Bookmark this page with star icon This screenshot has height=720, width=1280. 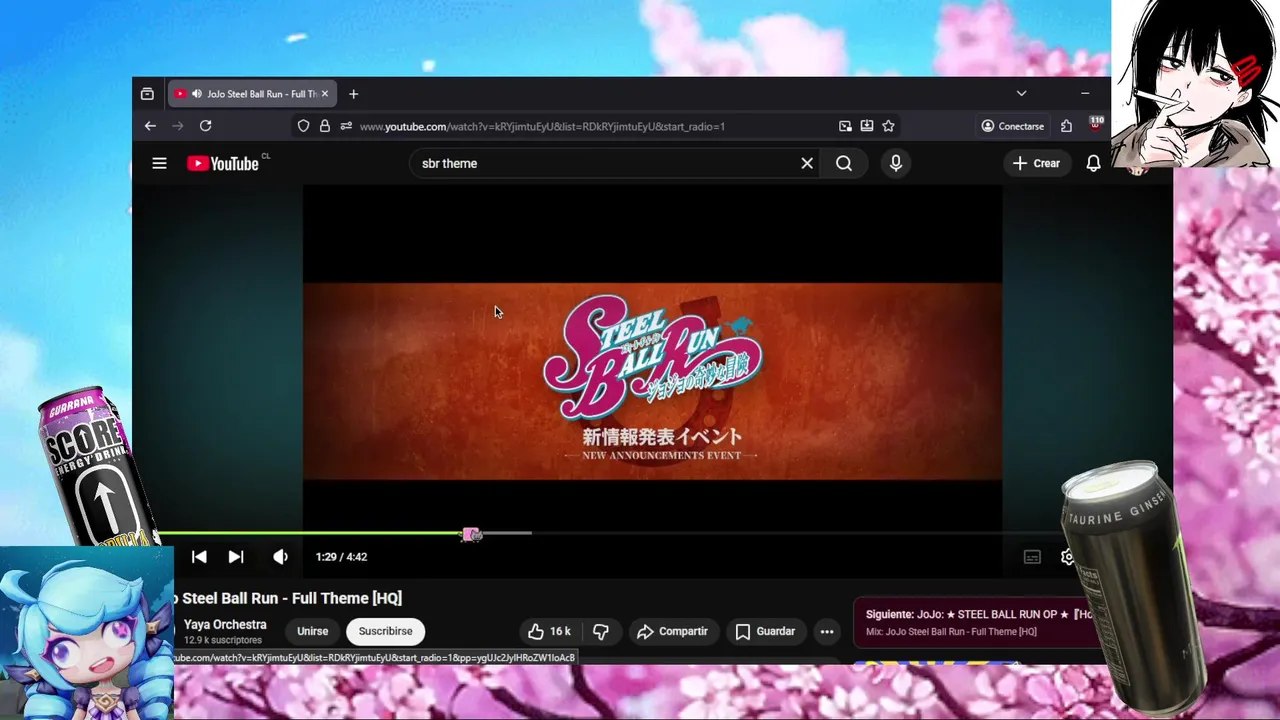click(888, 126)
